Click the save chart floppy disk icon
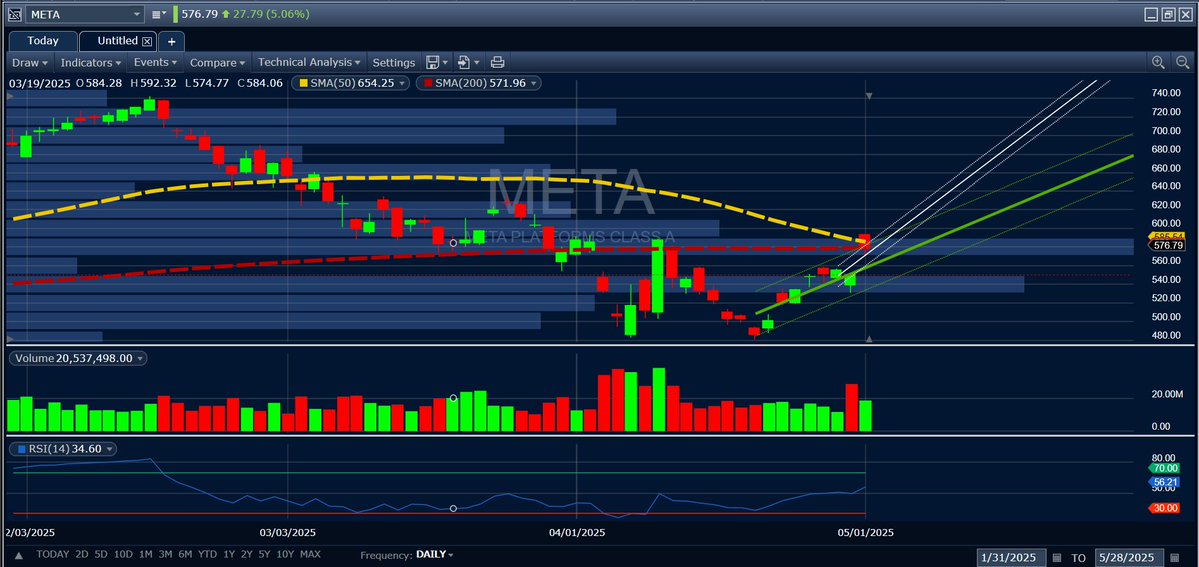Screen dimensions: 1199x567 432,63
